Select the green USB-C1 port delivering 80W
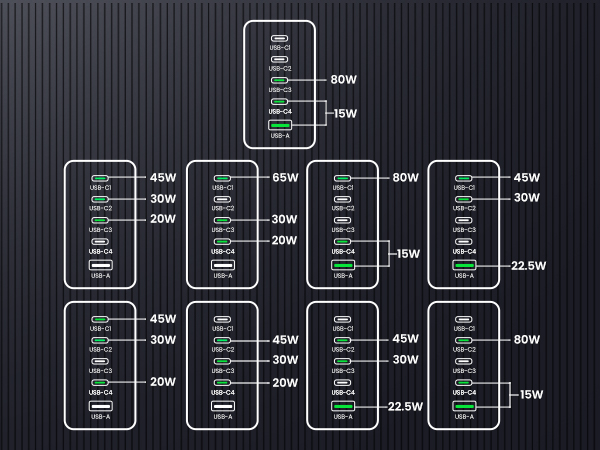 342,178
